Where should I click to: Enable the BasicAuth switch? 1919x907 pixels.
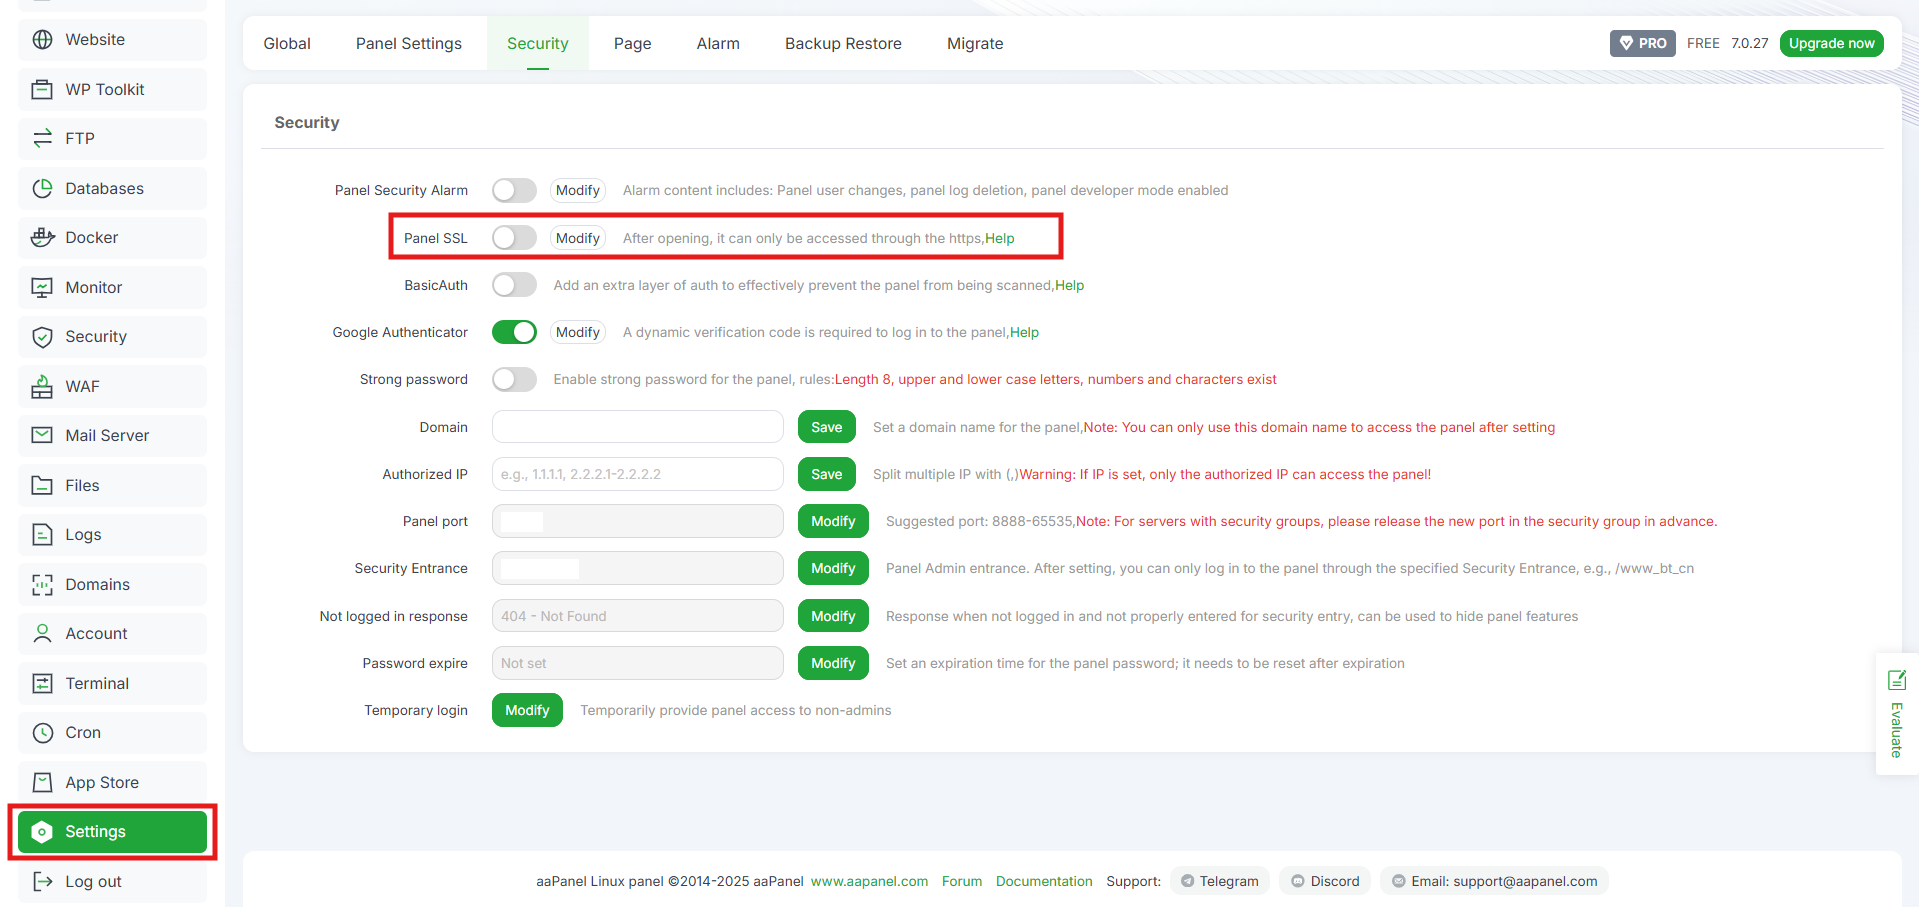pyautogui.click(x=514, y=285)
